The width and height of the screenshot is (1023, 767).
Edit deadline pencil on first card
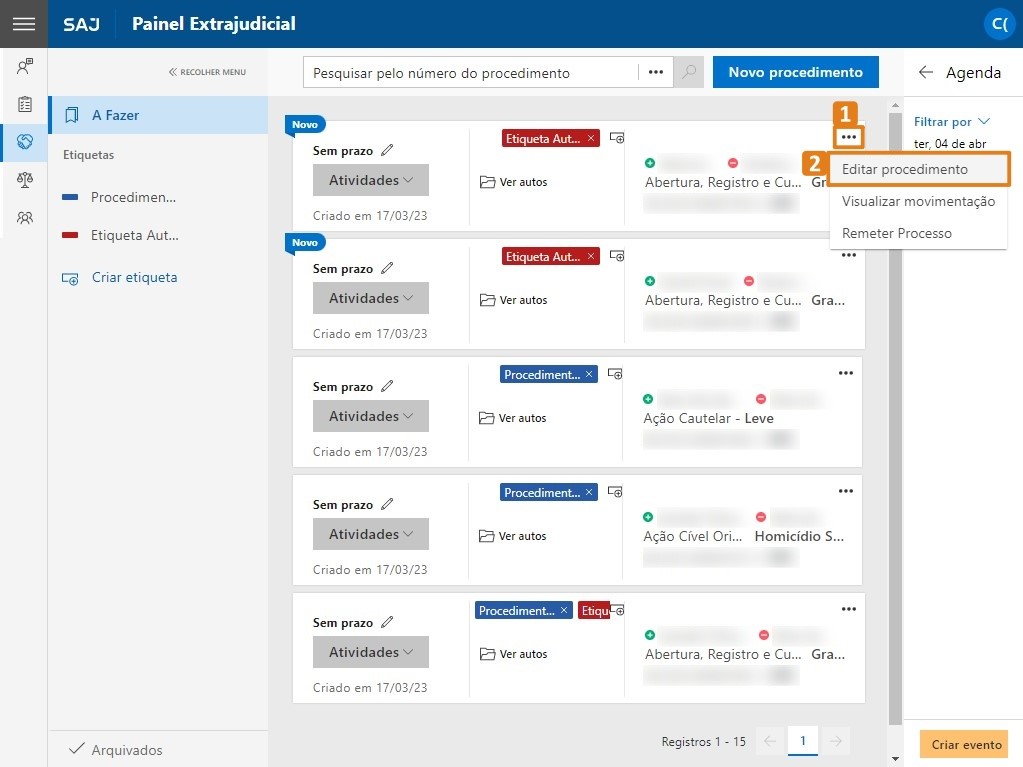(387, 150)
